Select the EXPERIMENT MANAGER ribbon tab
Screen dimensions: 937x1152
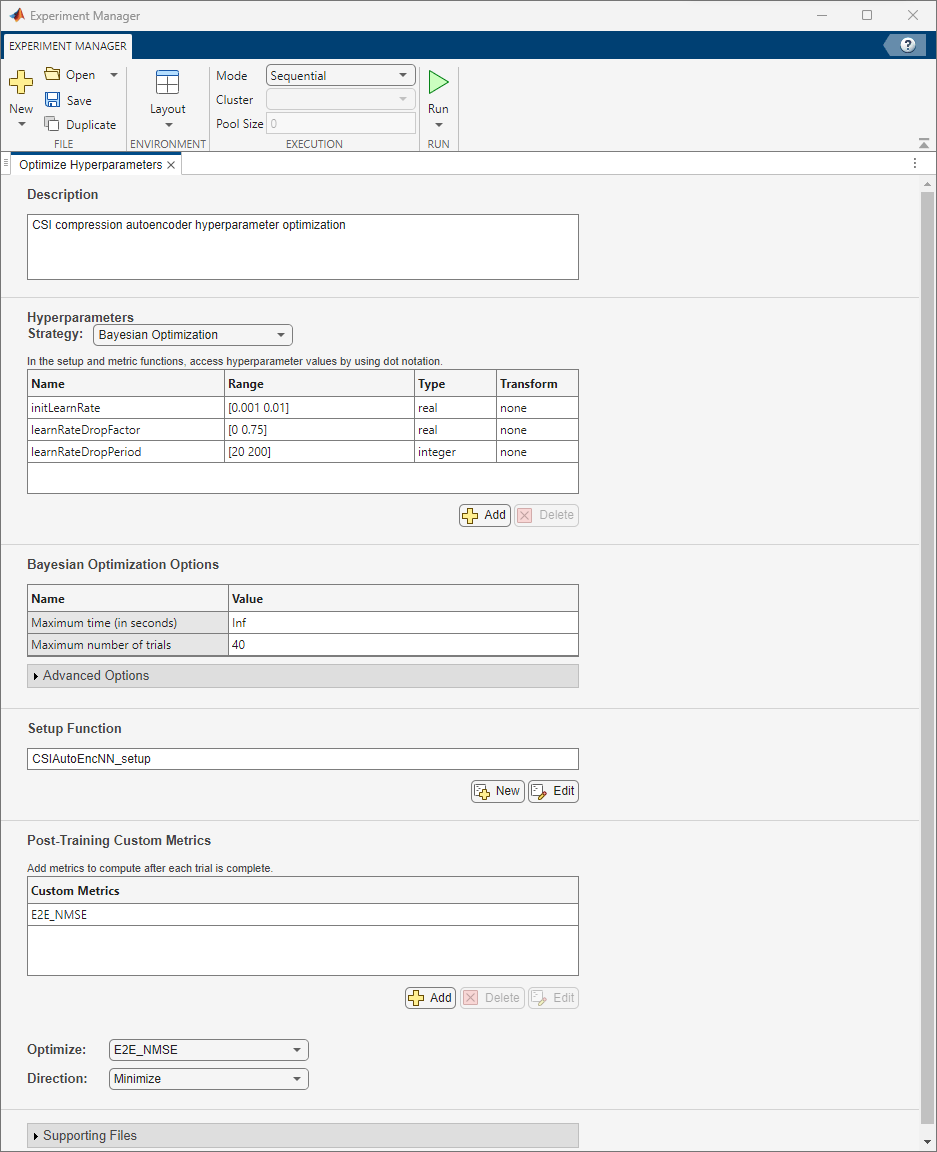[66, 45]
